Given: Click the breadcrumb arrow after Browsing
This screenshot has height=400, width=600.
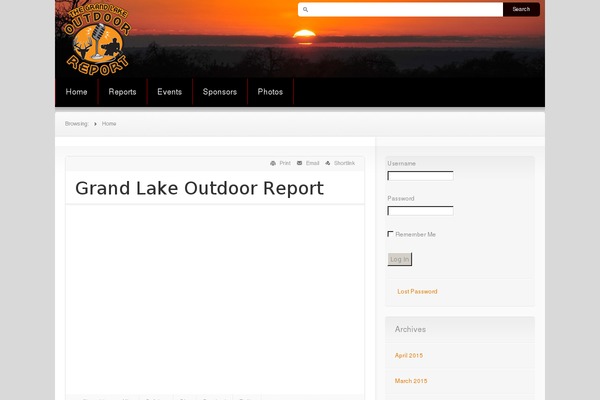Looking at the screenshot, I should [95, 124].
